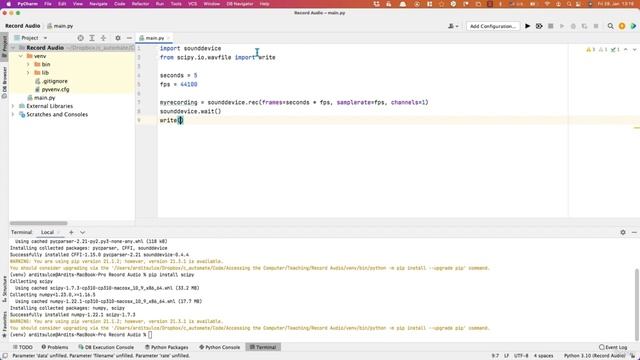640x360 pixels.
Task: Click Add Configuration button
Action: click(493, 26)
